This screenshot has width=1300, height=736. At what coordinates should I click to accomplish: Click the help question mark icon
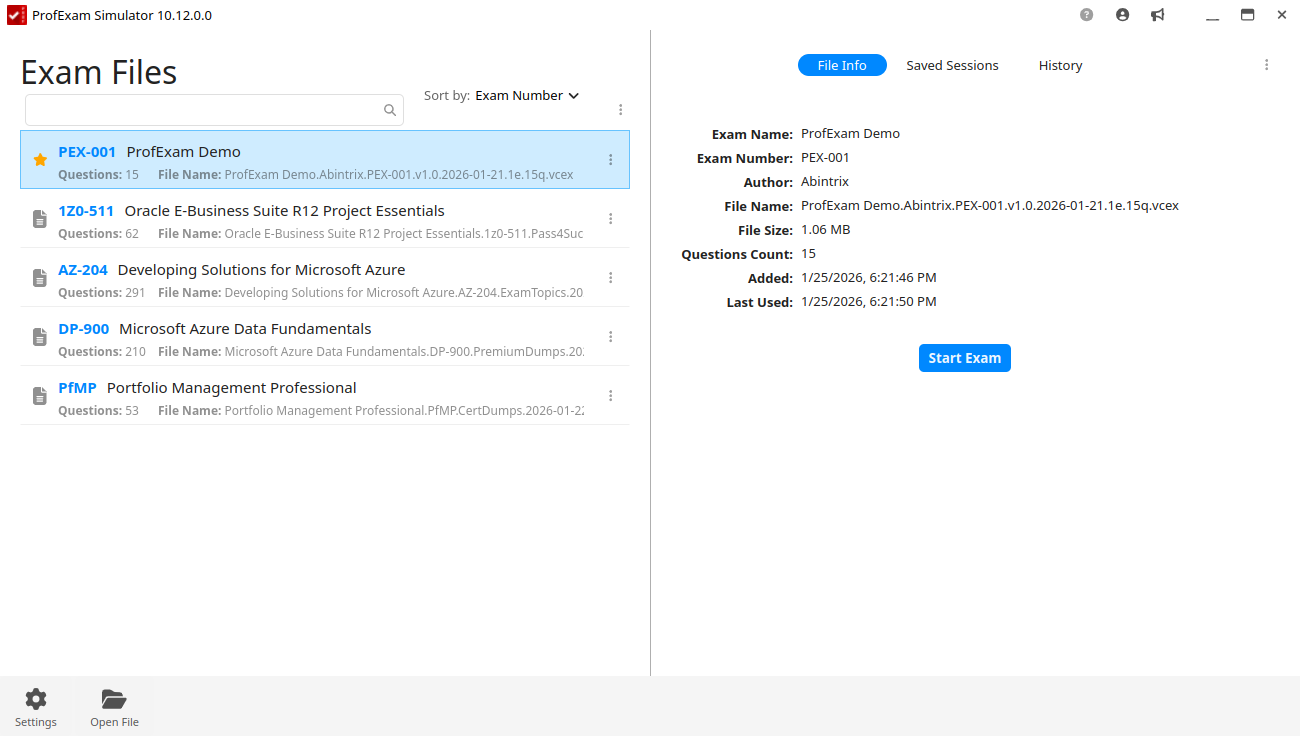click(1087, 15)
